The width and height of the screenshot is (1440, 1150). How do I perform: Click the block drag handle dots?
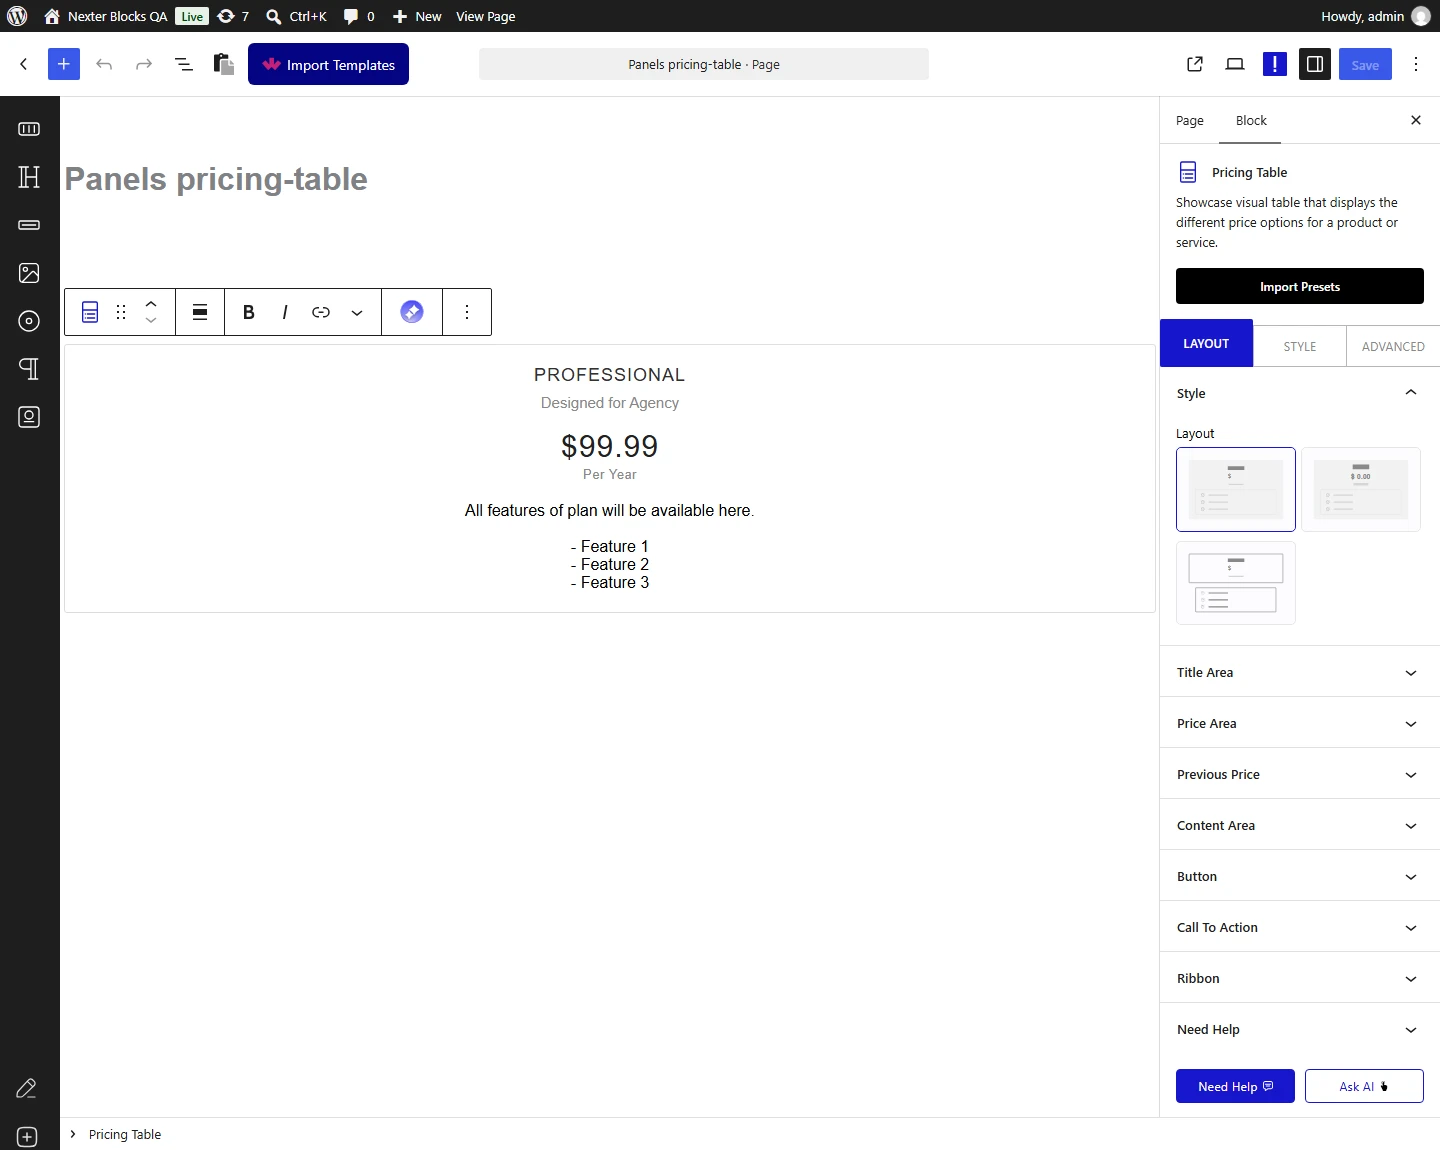coord(121,312)
